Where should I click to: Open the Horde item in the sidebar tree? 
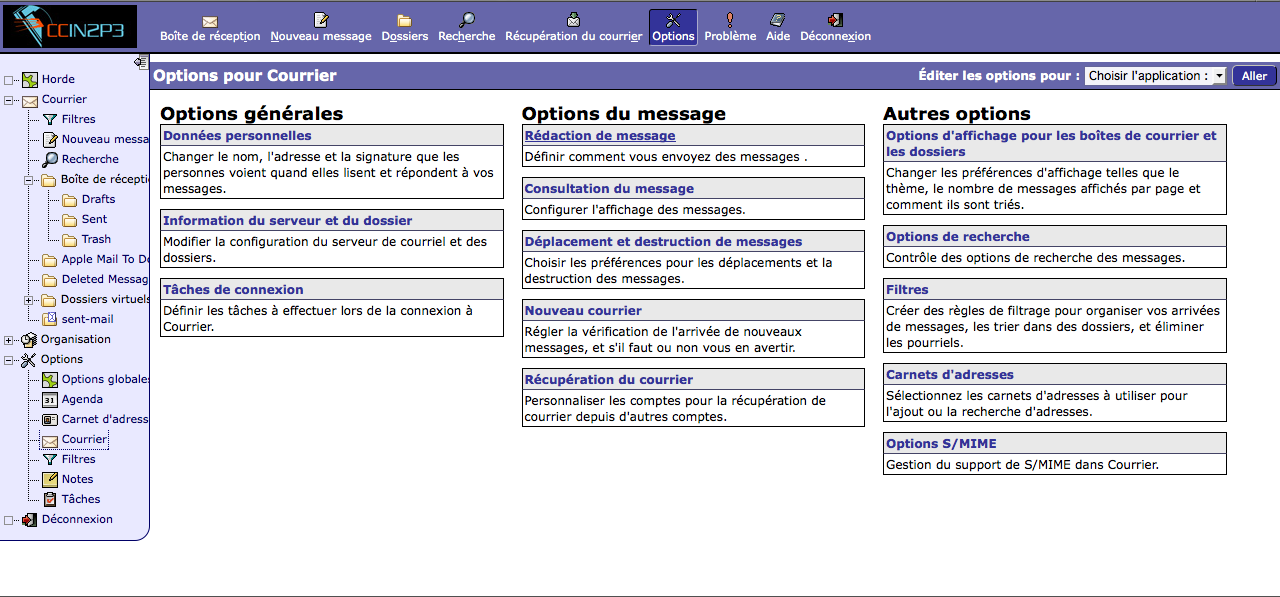point(58,79)
